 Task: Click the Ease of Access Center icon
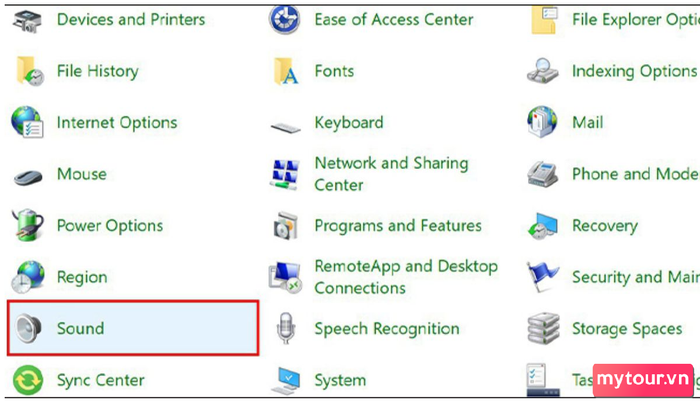[x=284, y=20]
